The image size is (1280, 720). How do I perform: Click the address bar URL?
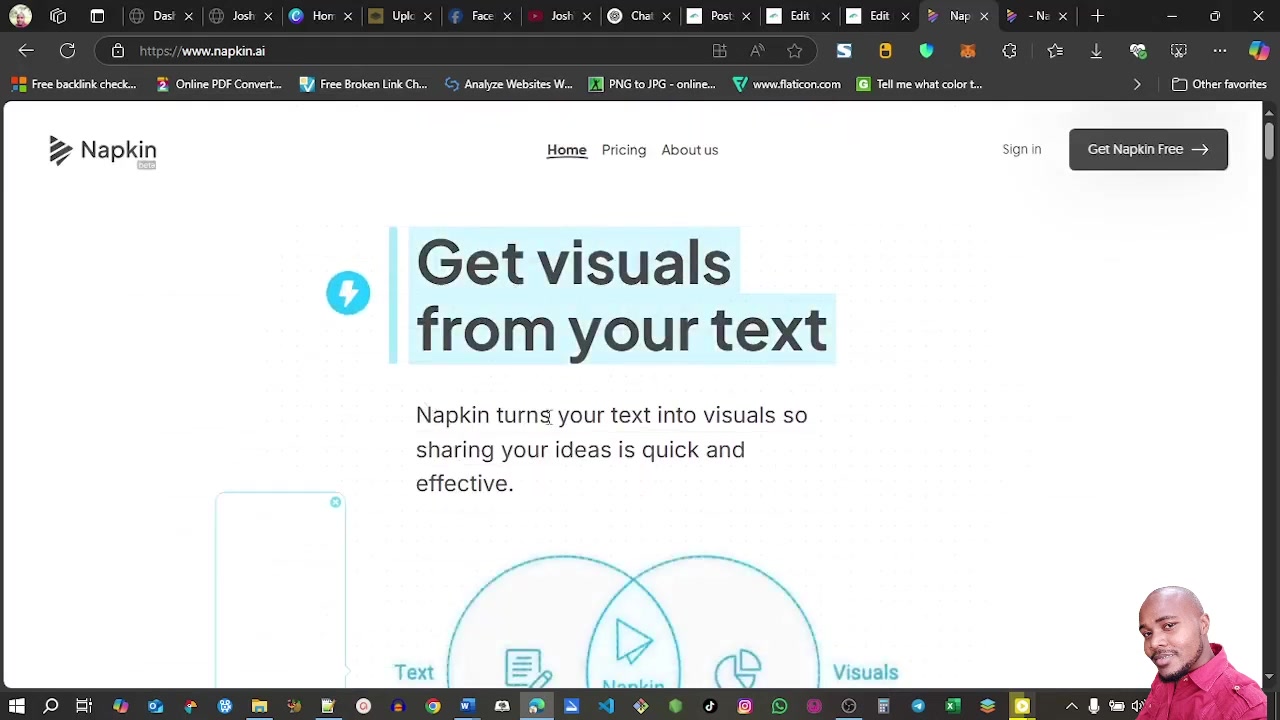(202, 51)
